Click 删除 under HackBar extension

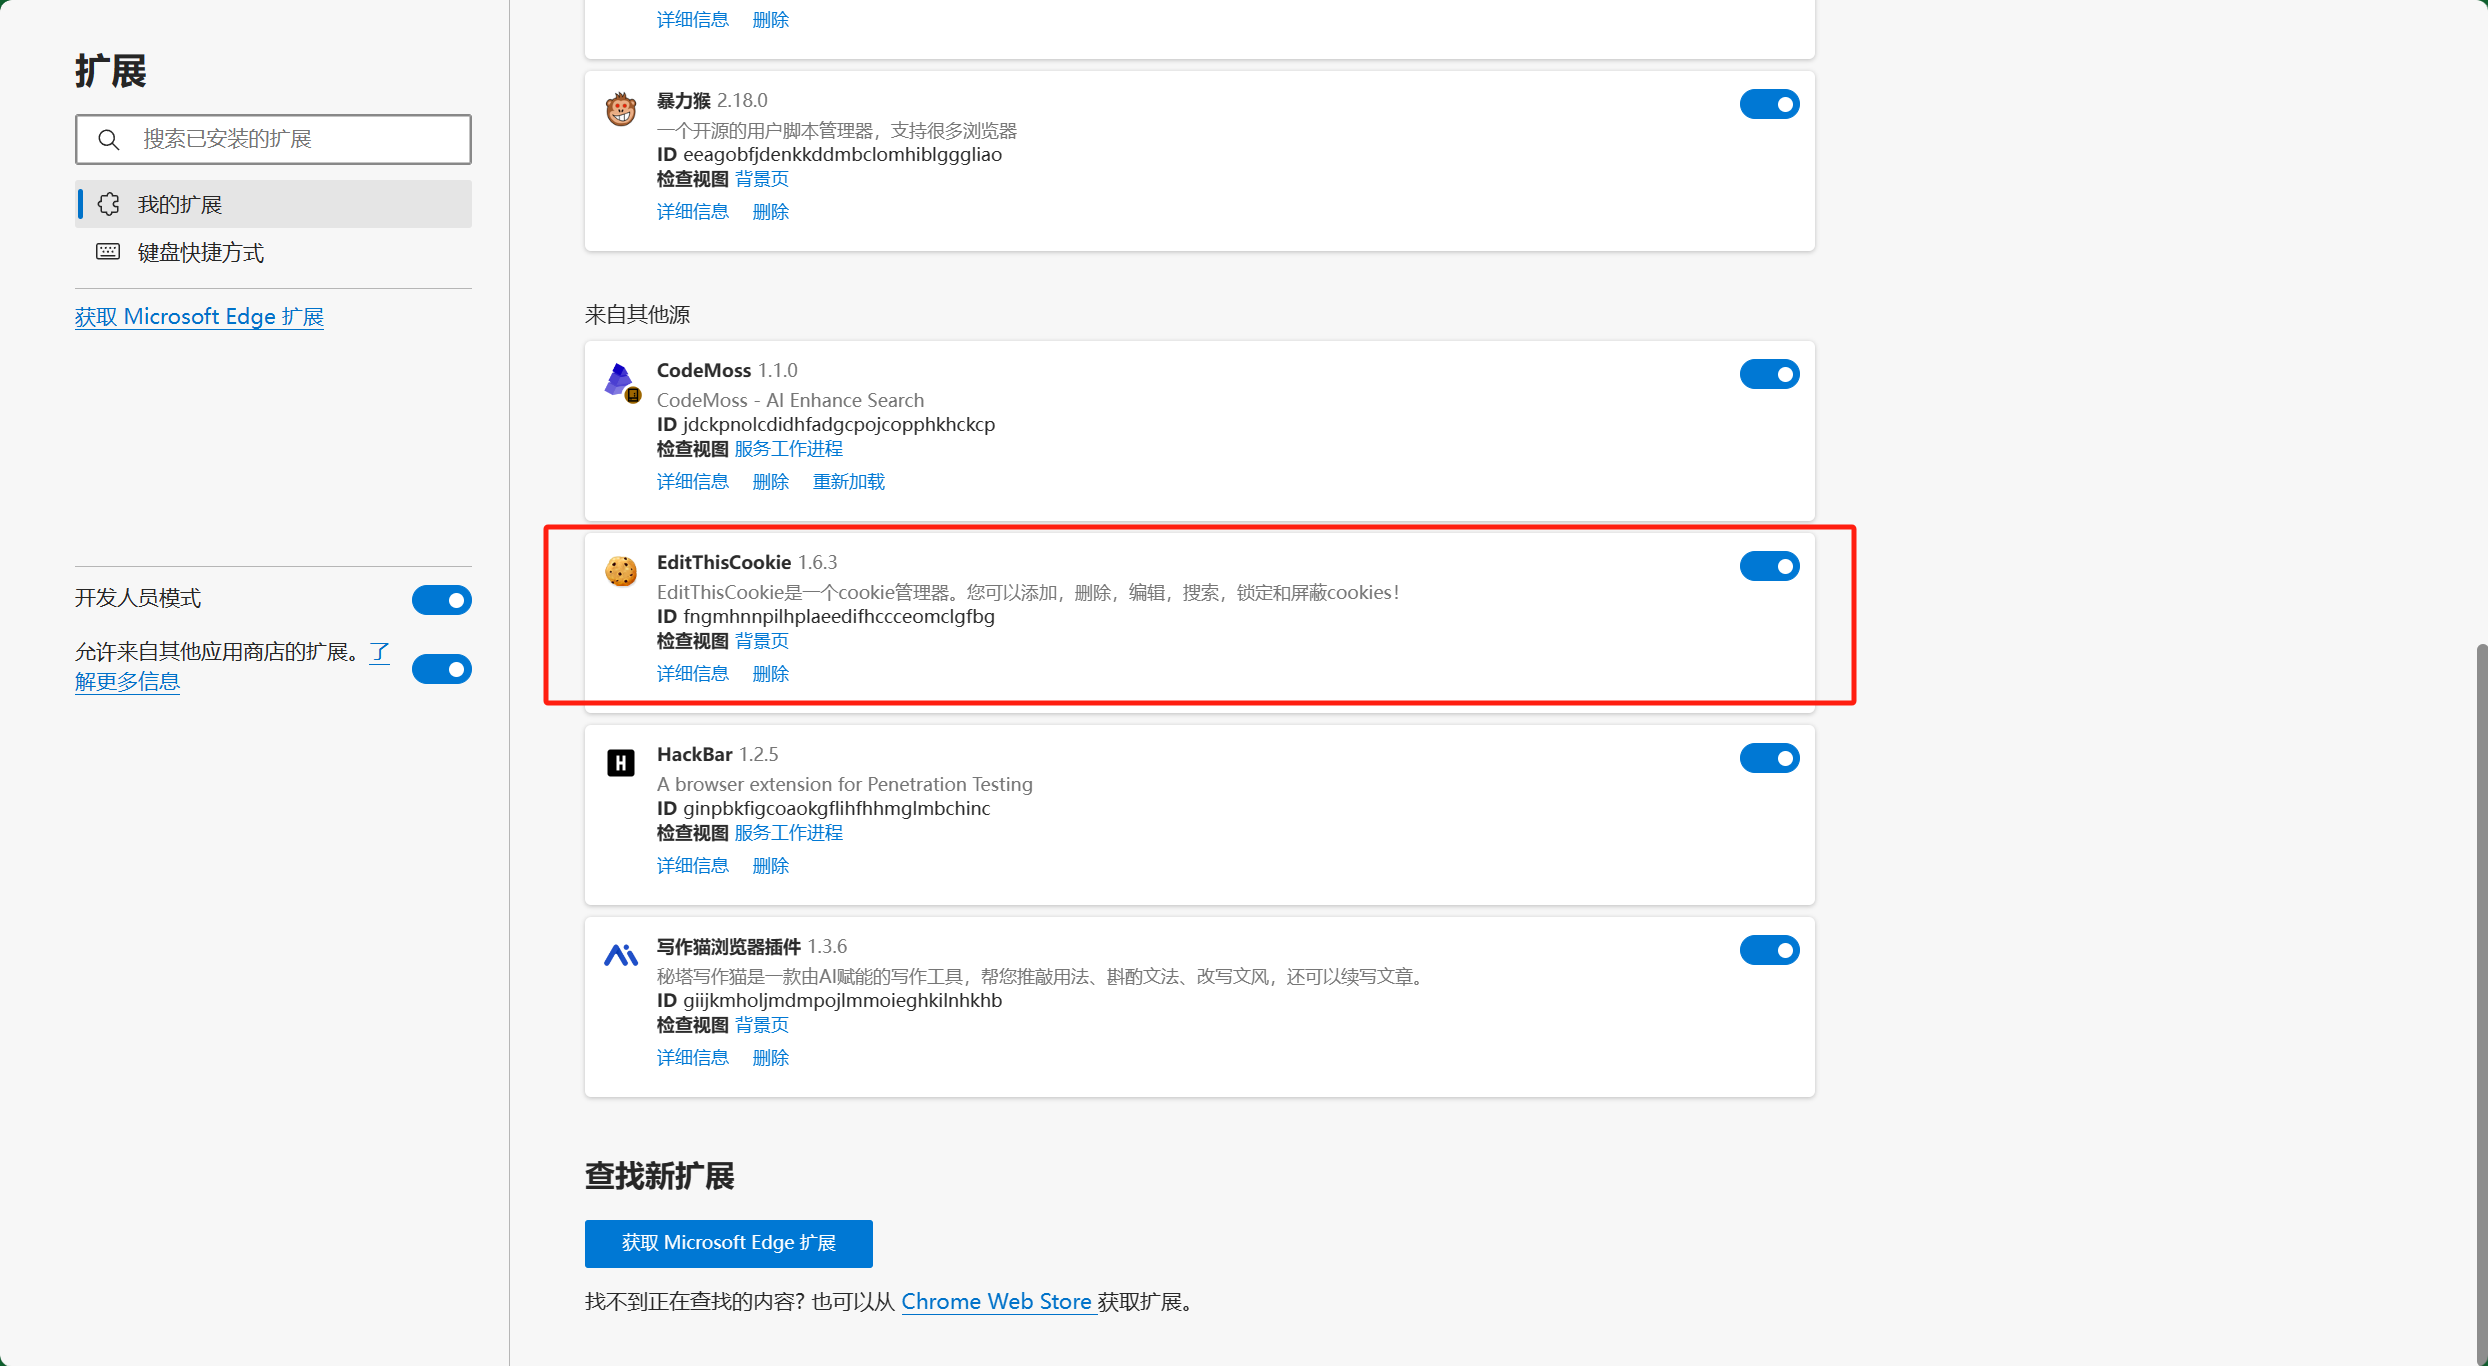[x=770, y=866]
